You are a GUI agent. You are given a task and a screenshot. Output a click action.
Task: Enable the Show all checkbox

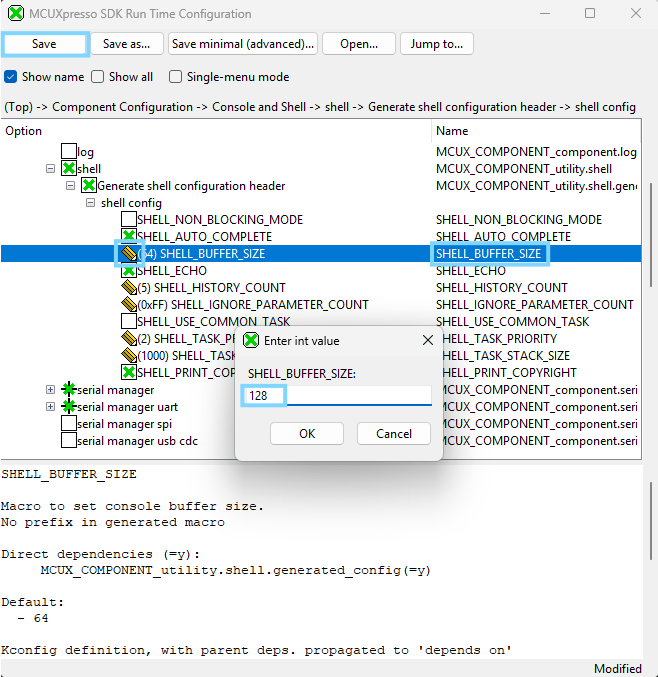(x=98, y=77)
